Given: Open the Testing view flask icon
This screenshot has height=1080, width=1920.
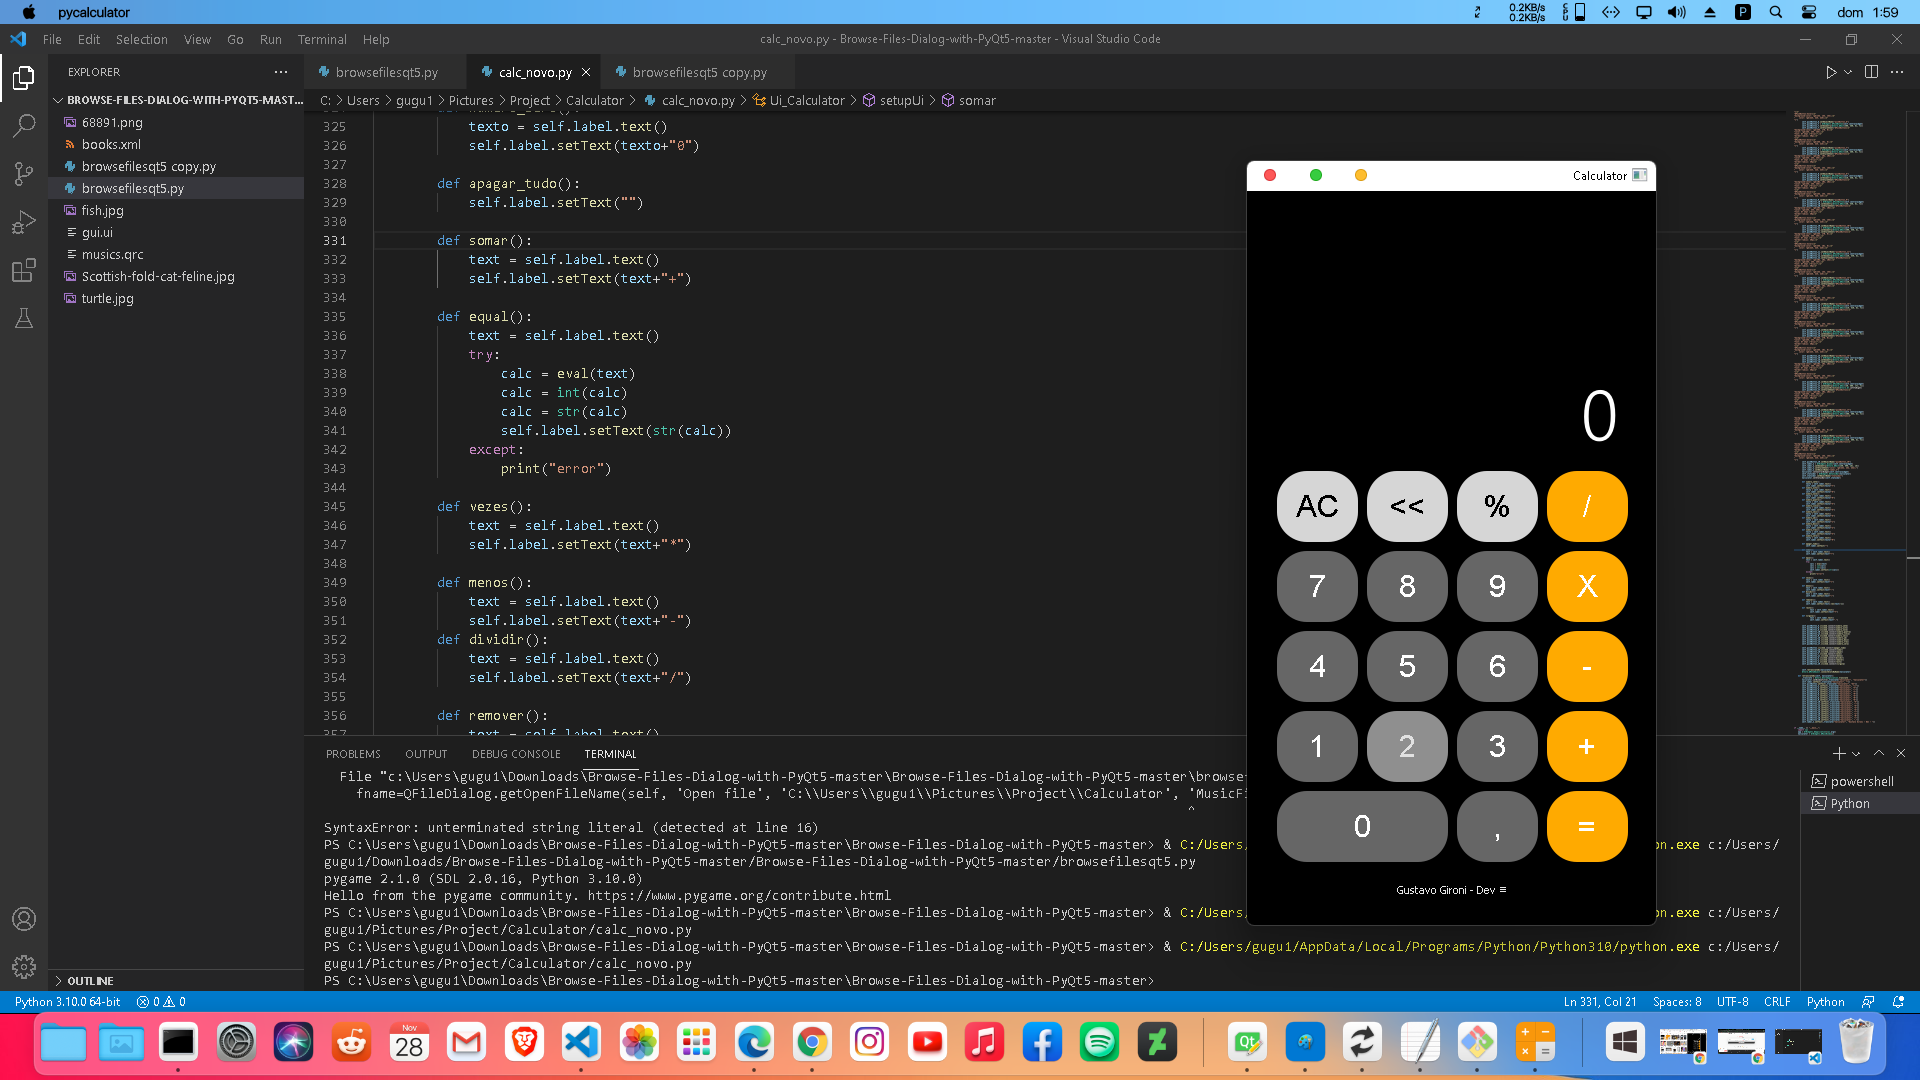Looking at the screenshot, I should pos(24,318).
